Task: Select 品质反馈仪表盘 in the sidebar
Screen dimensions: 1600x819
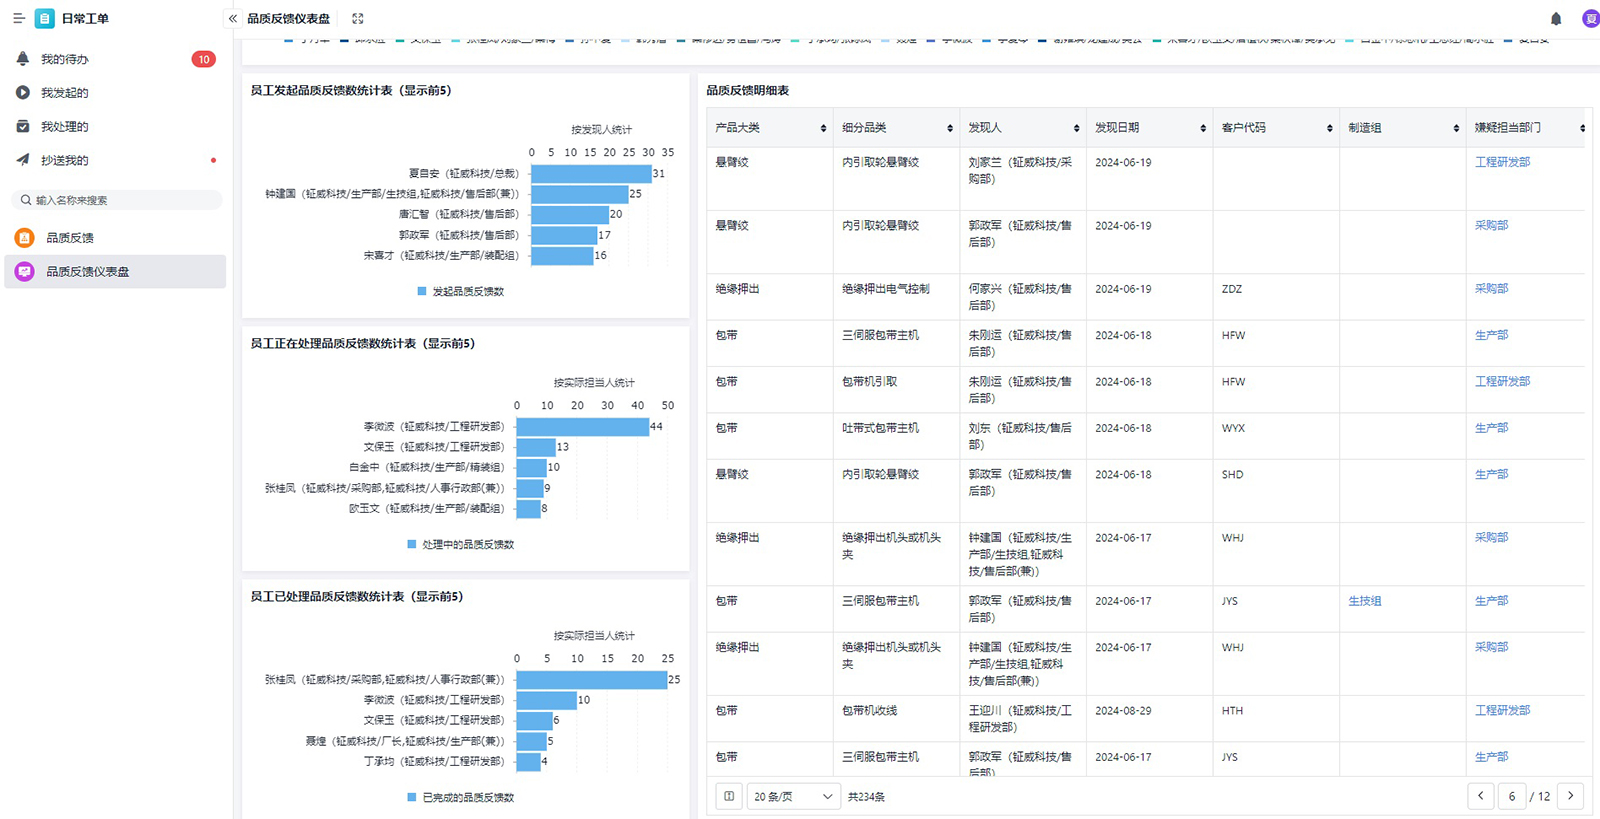Action: [88, 272]
